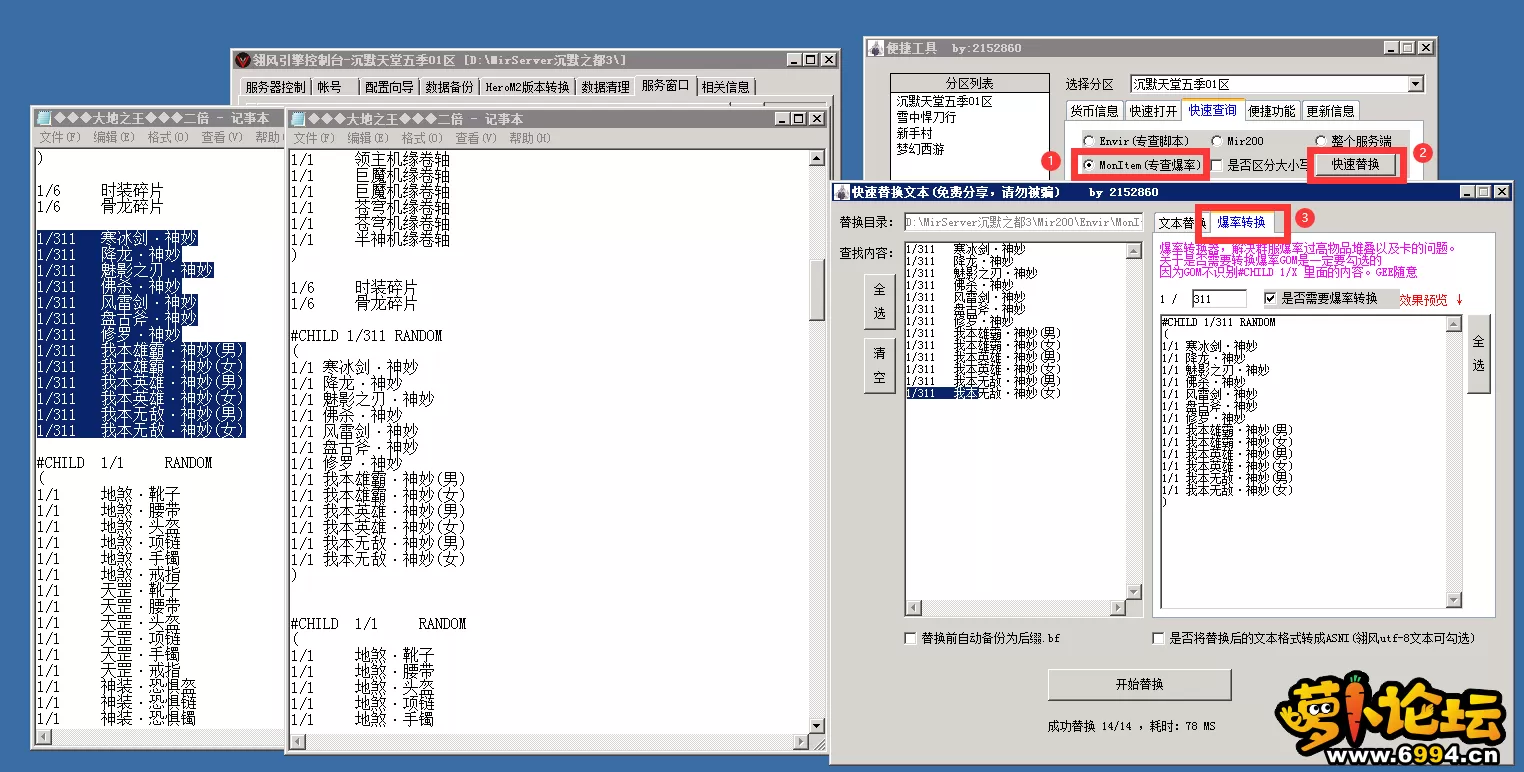
Task: Open the 选择分区 dropdown list
Action: pos(1415,85)
